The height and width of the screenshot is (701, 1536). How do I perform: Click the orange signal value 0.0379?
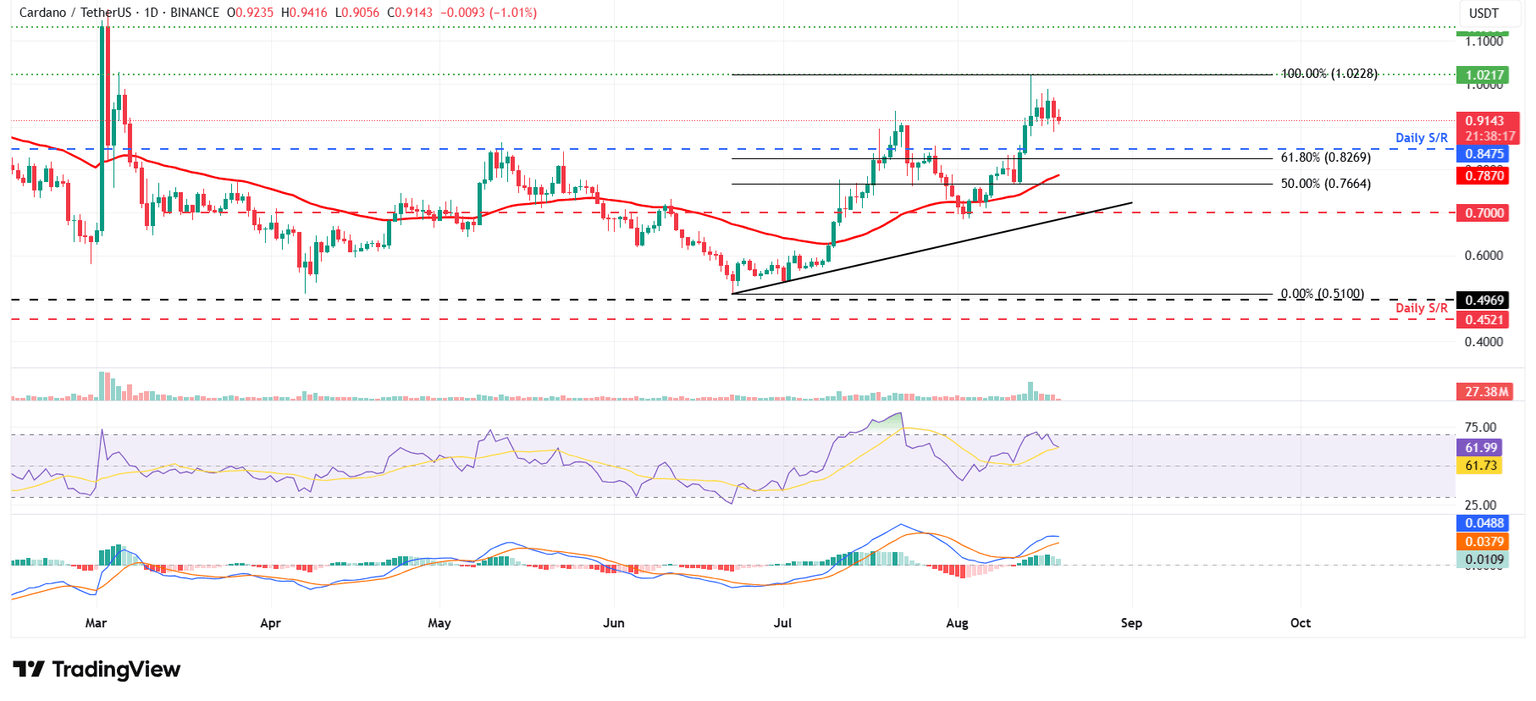pos(1483,539)
